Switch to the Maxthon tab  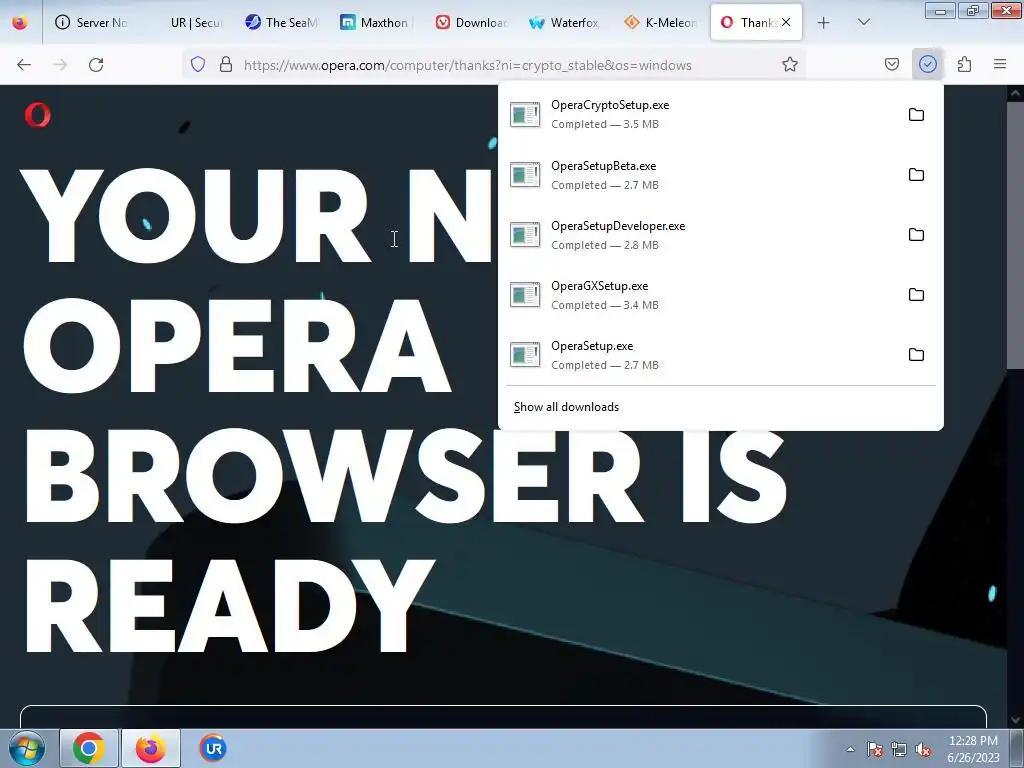coord(376,23)
